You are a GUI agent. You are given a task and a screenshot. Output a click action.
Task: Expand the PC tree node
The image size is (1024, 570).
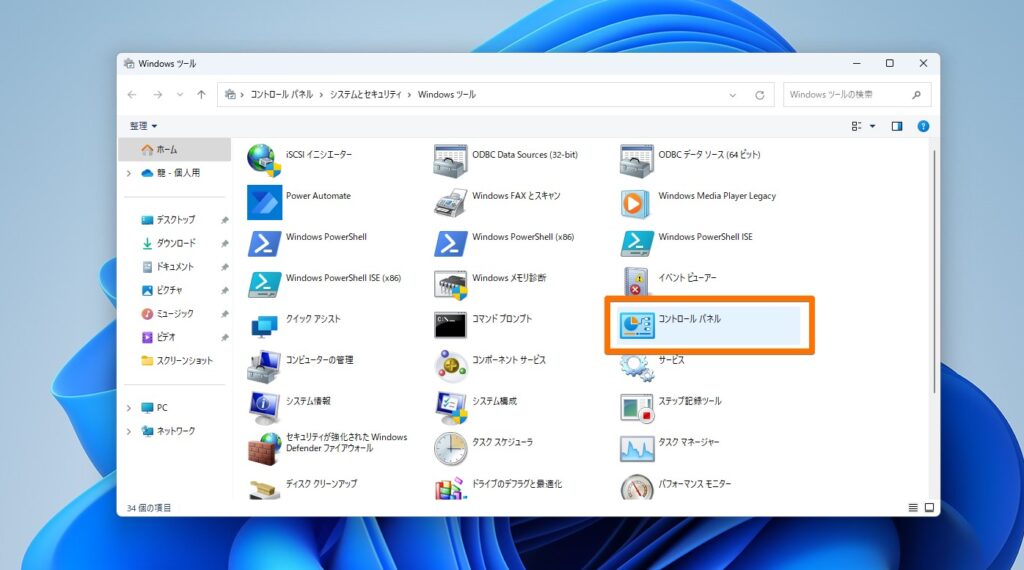pos(129,408)
